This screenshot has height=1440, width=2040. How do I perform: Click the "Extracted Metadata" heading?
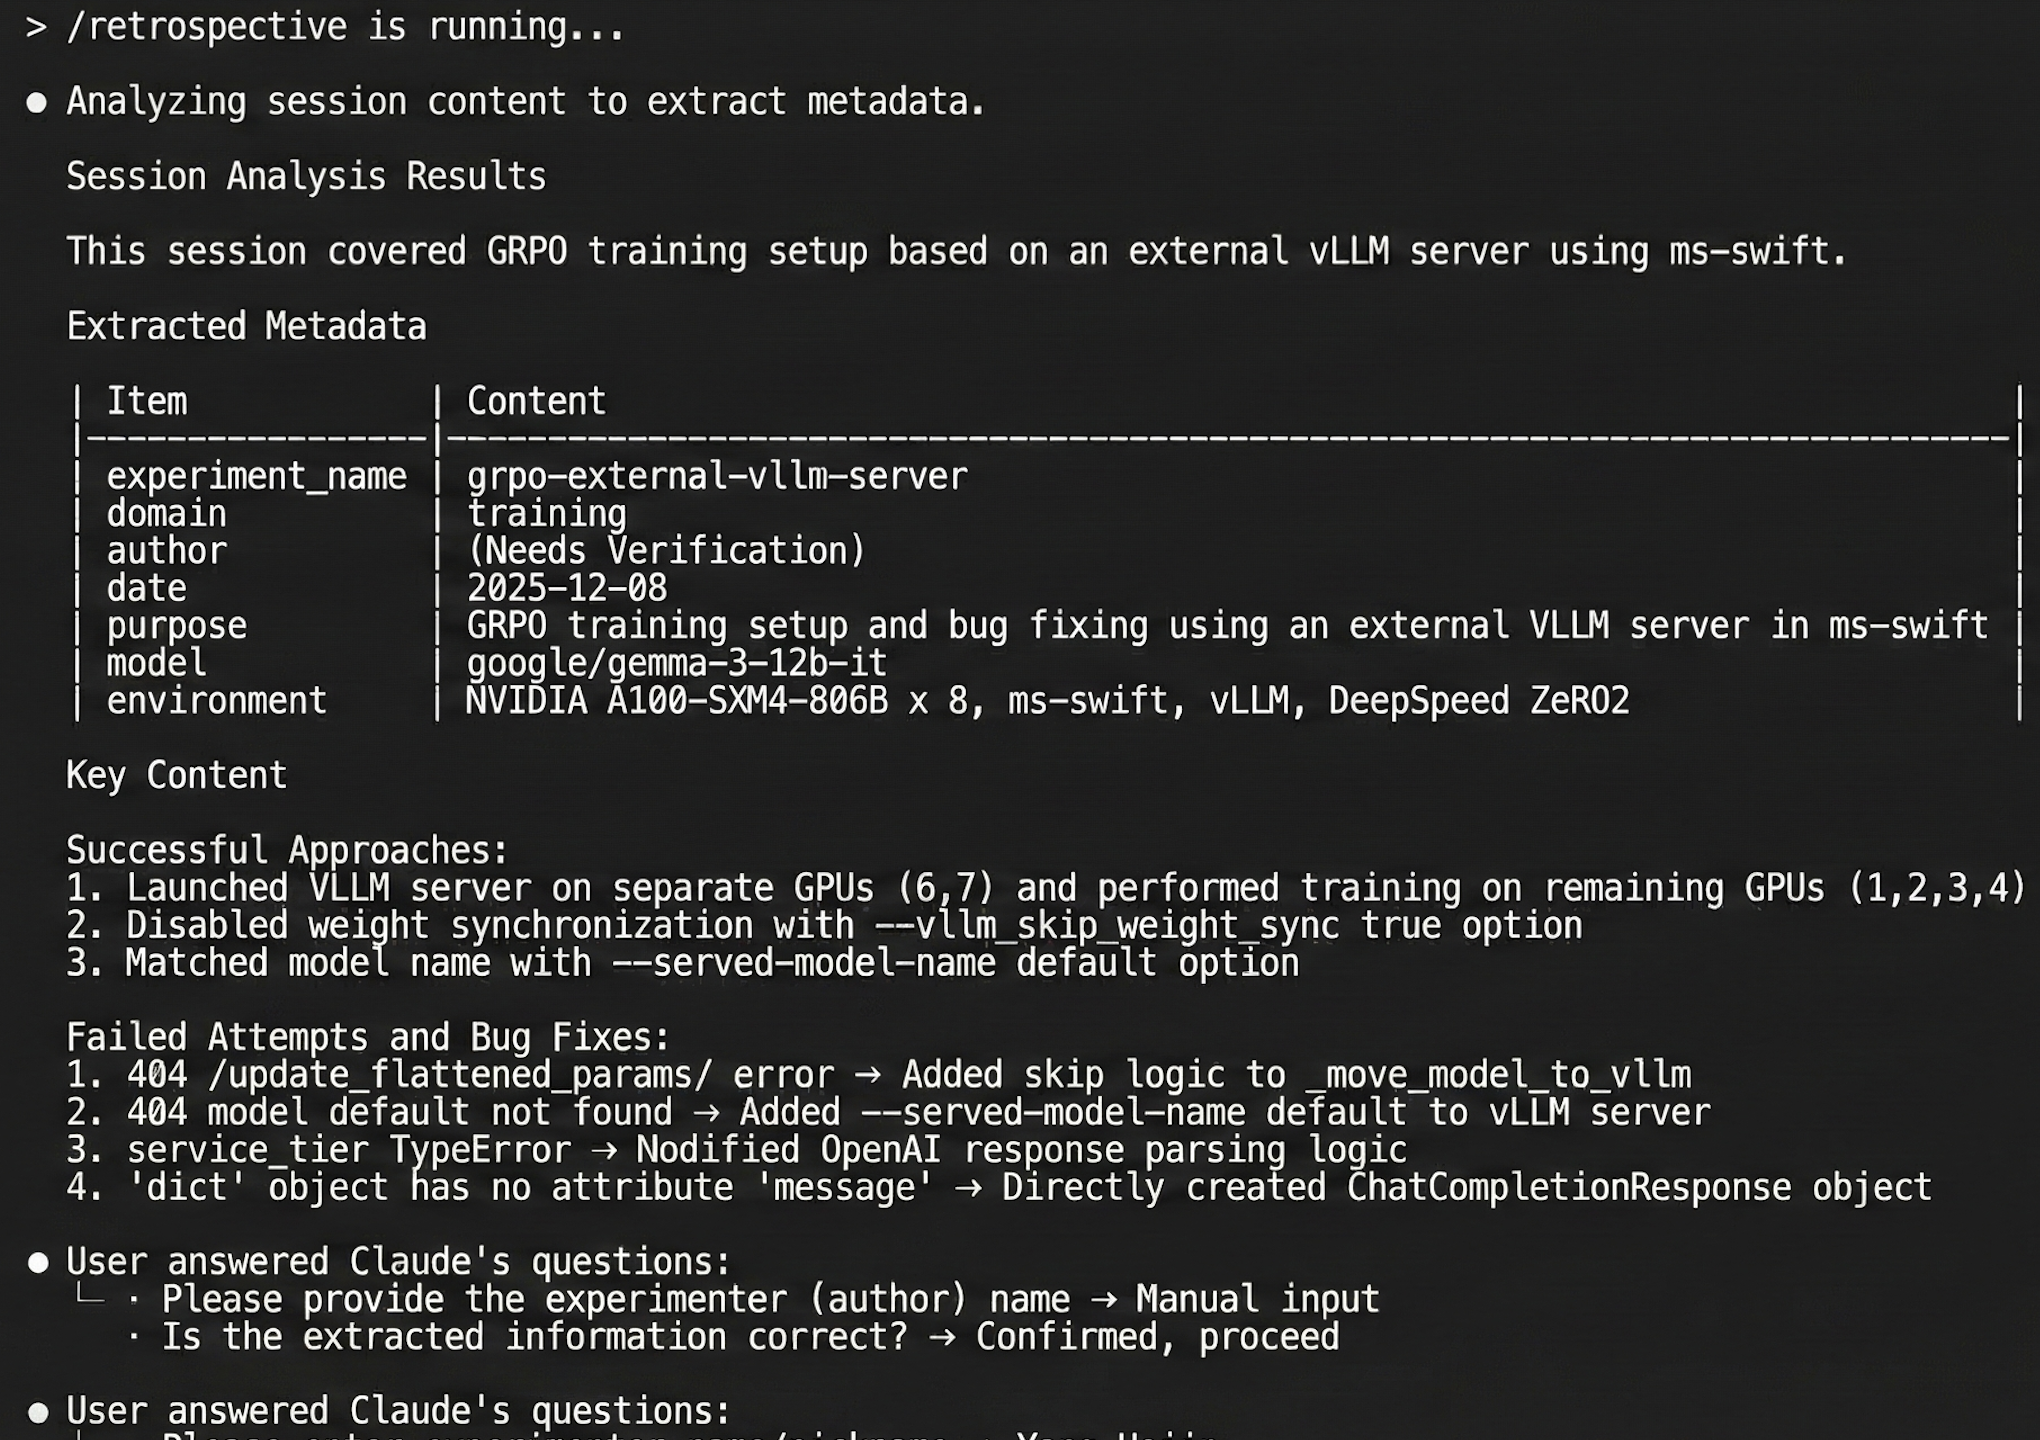coord(246,327)
